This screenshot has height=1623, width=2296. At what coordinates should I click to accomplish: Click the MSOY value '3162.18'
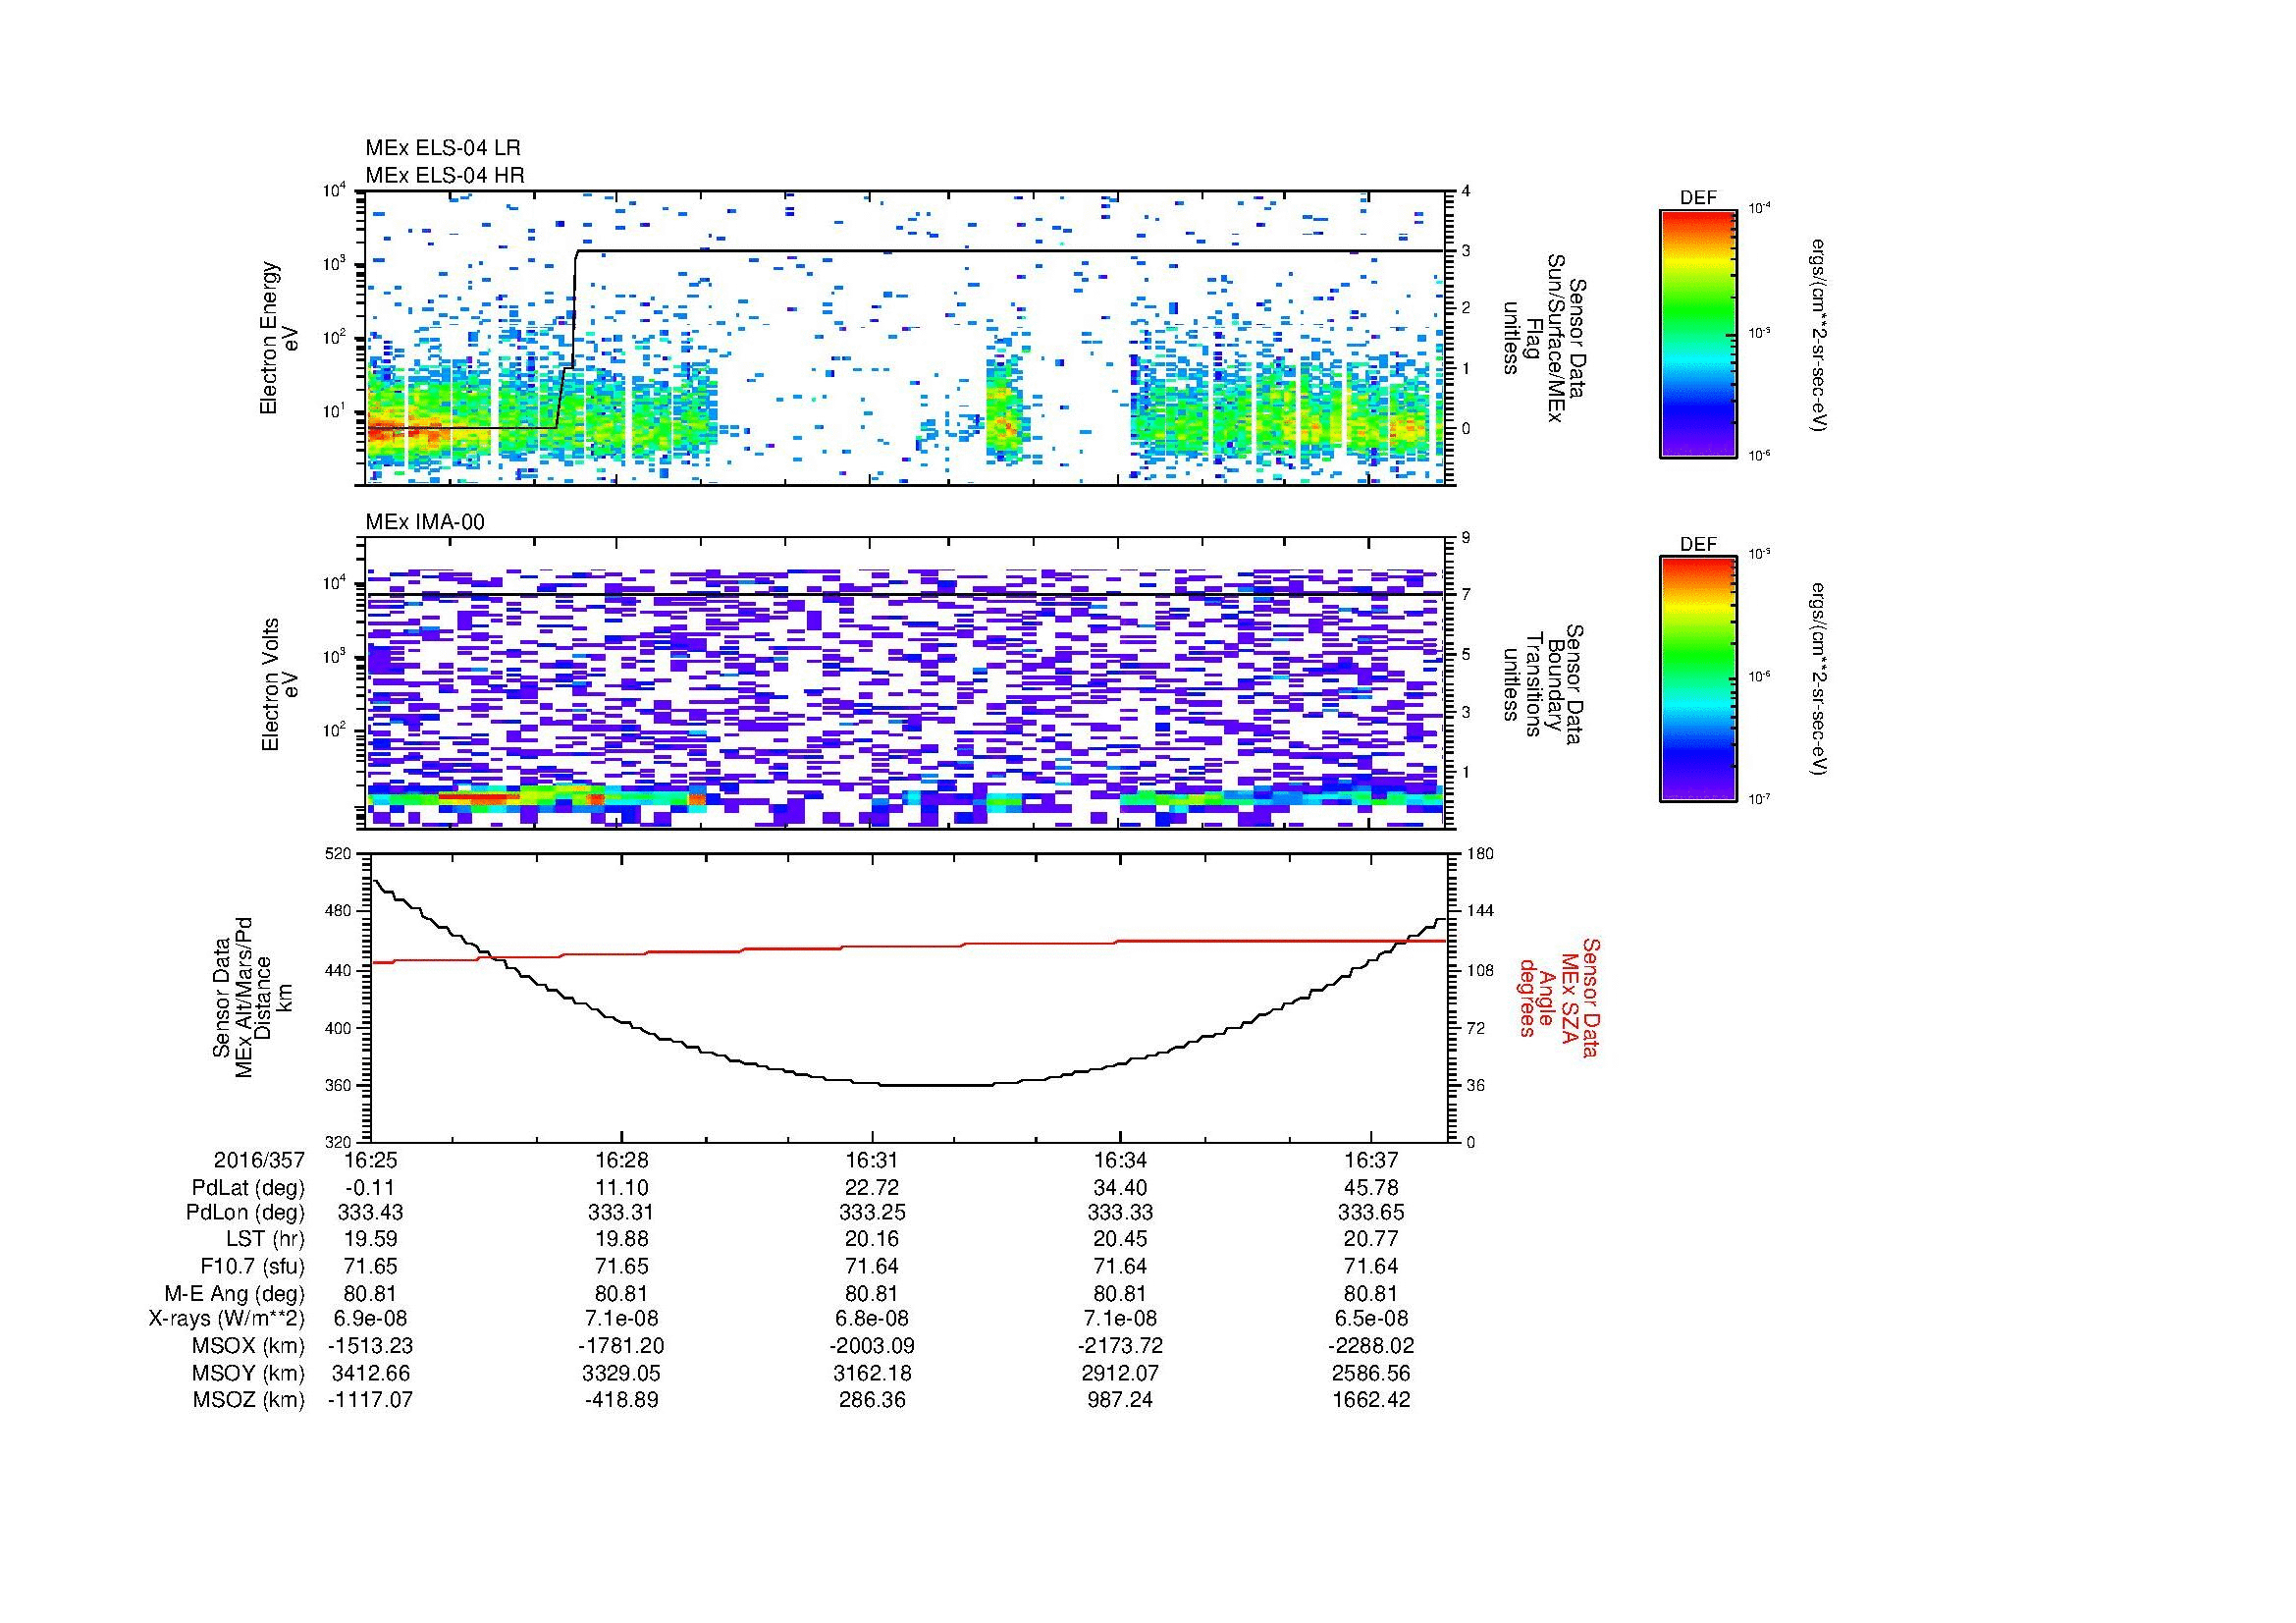click(872, 1373)
